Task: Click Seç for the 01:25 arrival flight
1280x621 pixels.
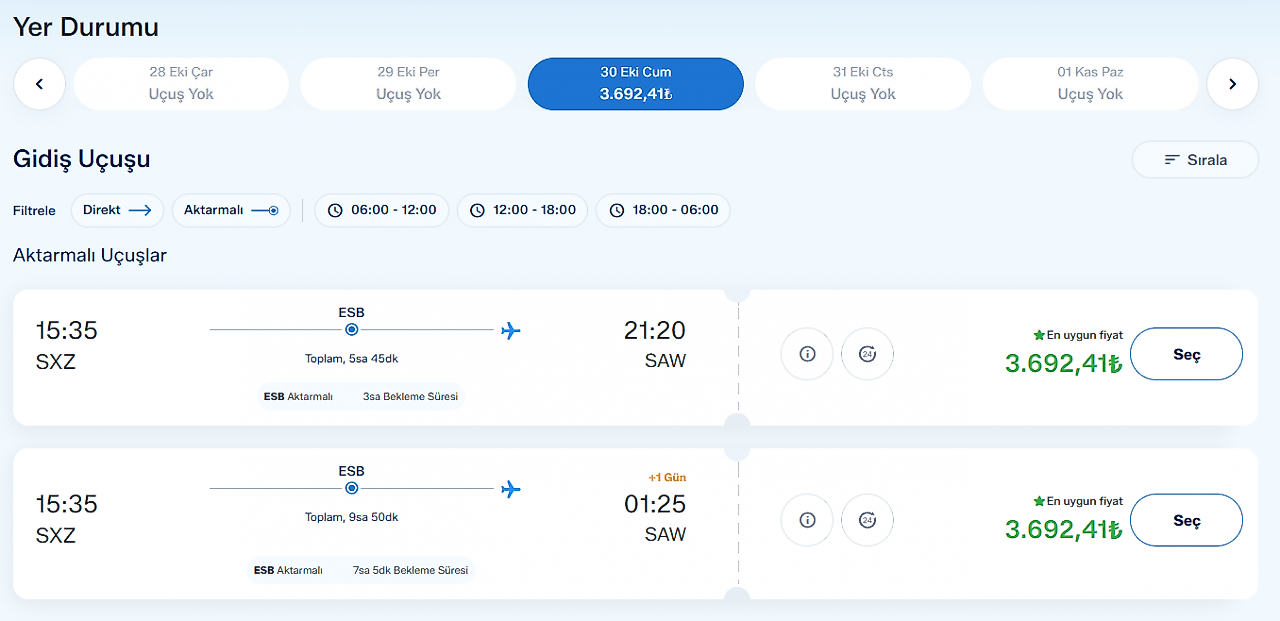Action: pos(1187,520)
